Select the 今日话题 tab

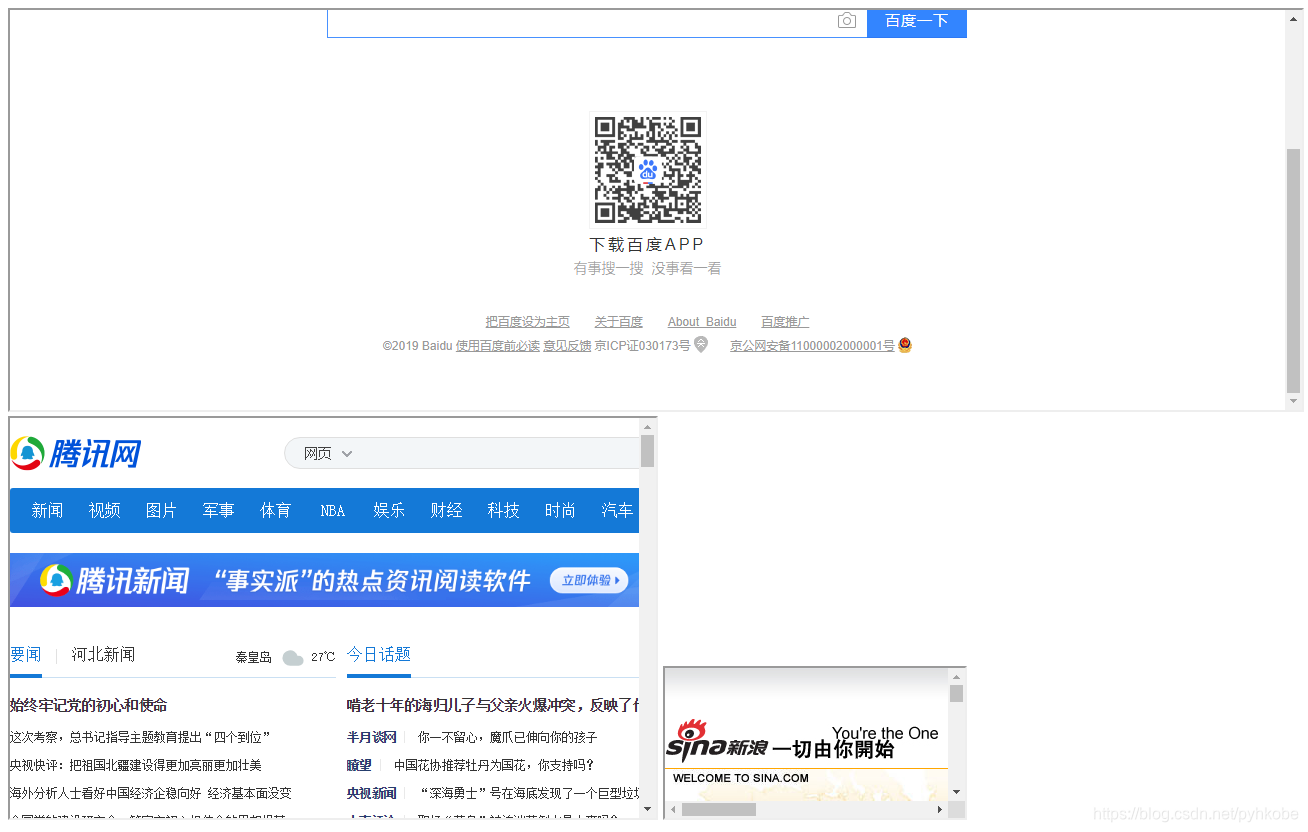click(379, 655)
